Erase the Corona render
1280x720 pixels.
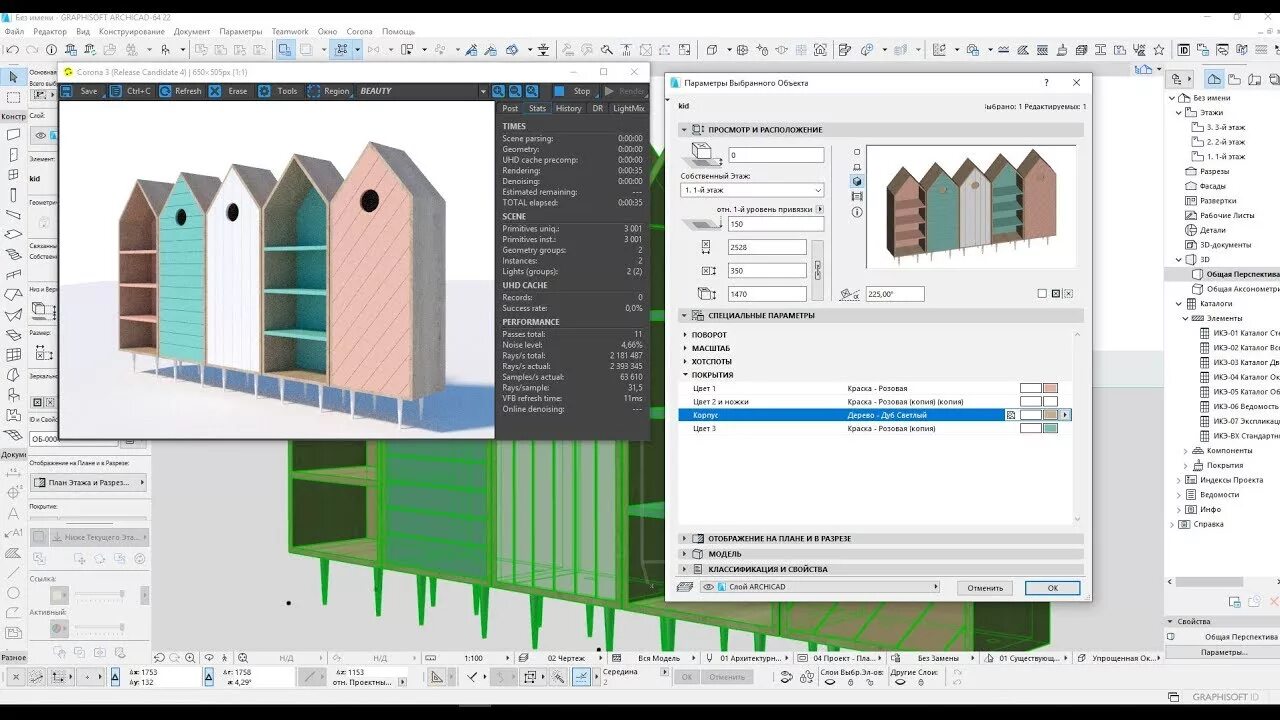[229, 91]
